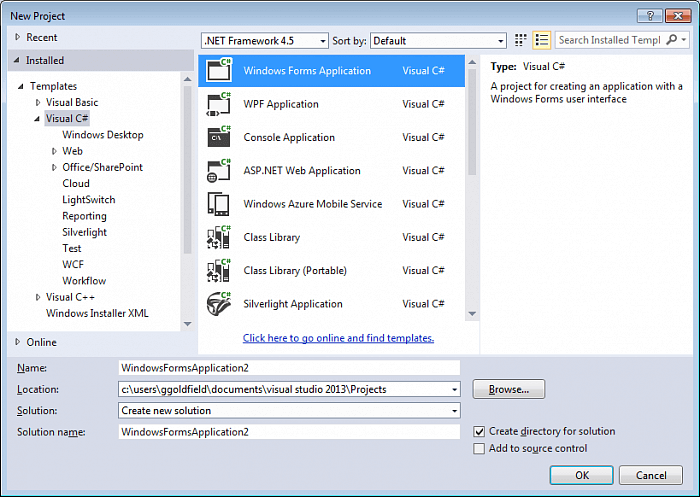Expand the Online section
700x497 pixels.
pyautogui.click(x=18, y=342)
